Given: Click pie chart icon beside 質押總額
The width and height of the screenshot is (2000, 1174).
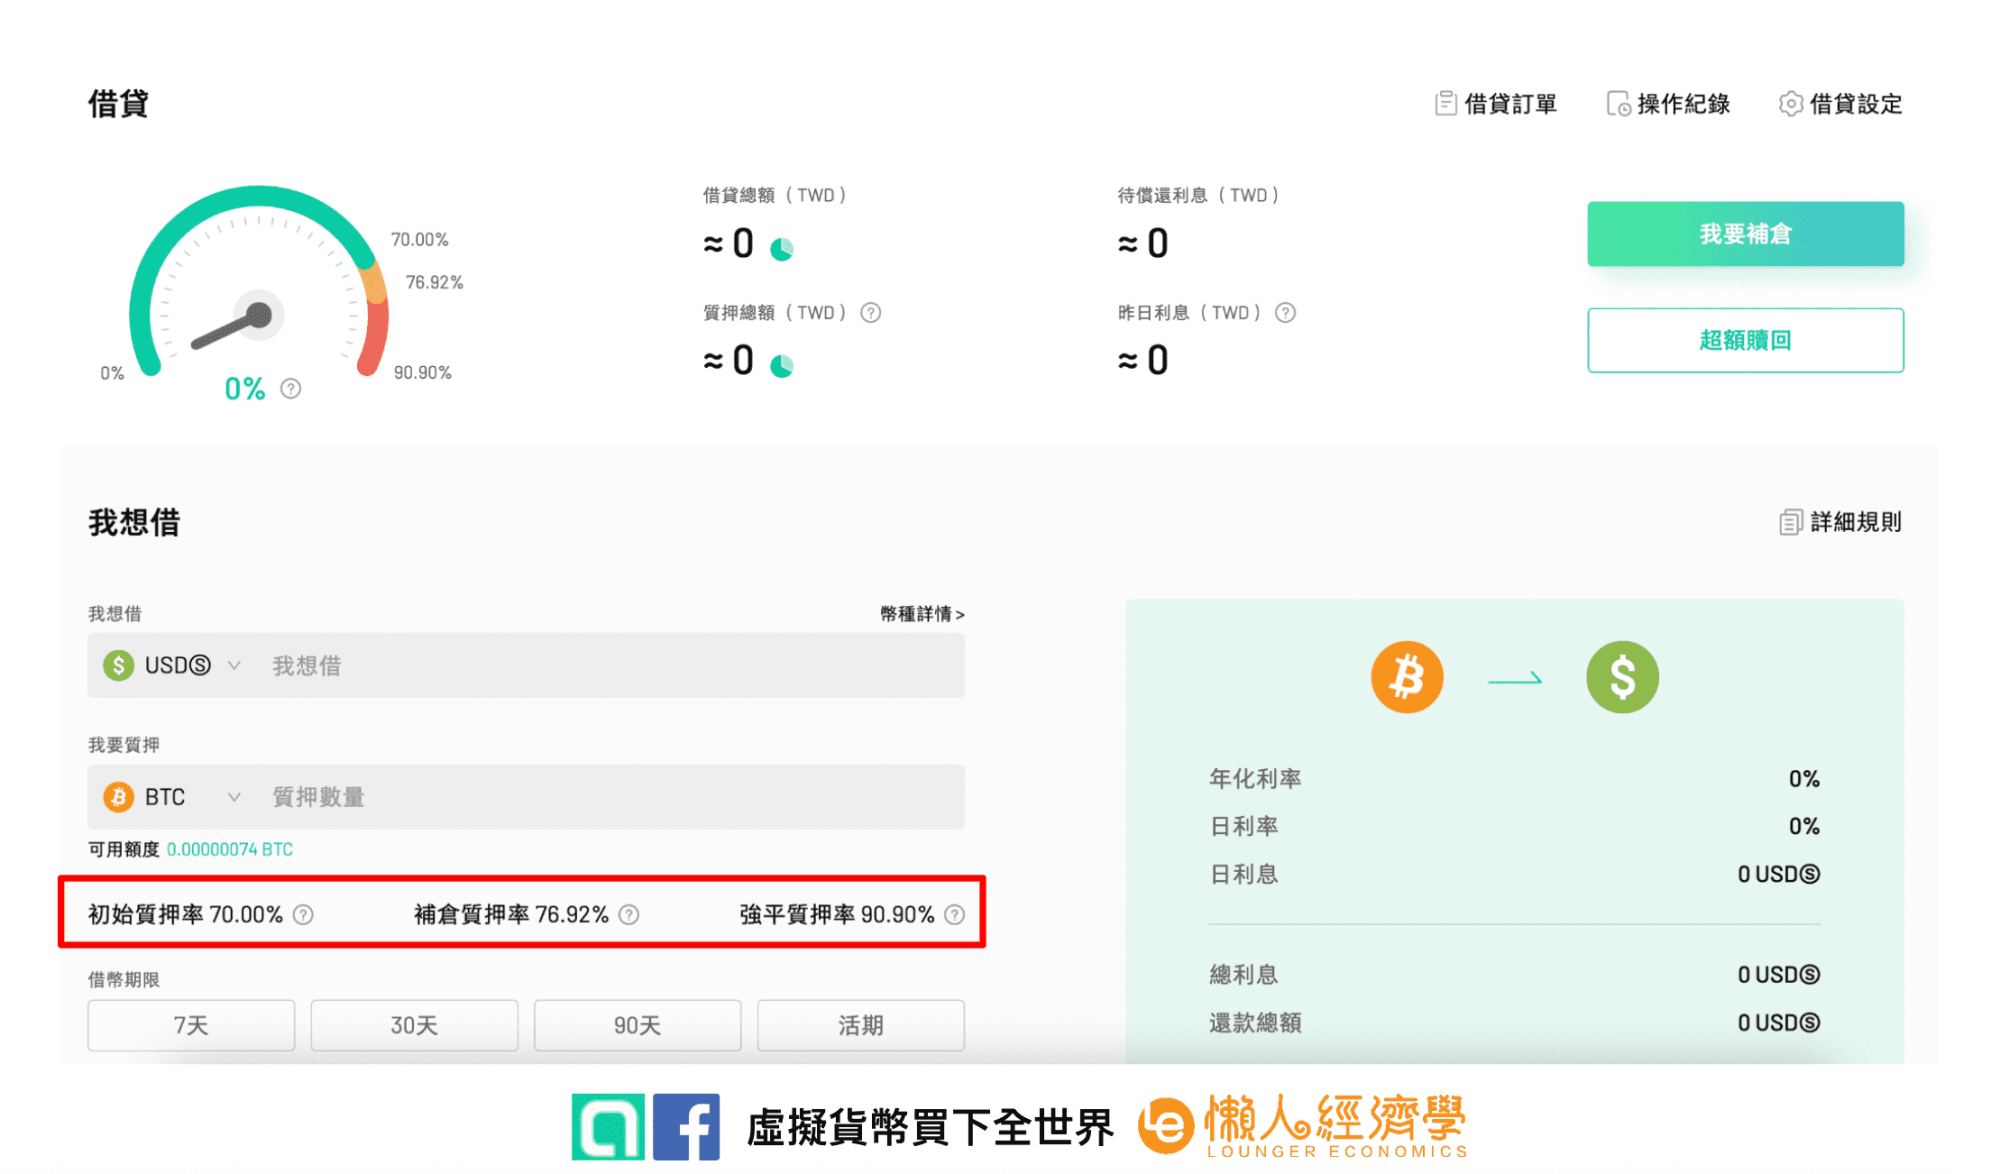Looking at the screenshot, I should tap(782, 366).
